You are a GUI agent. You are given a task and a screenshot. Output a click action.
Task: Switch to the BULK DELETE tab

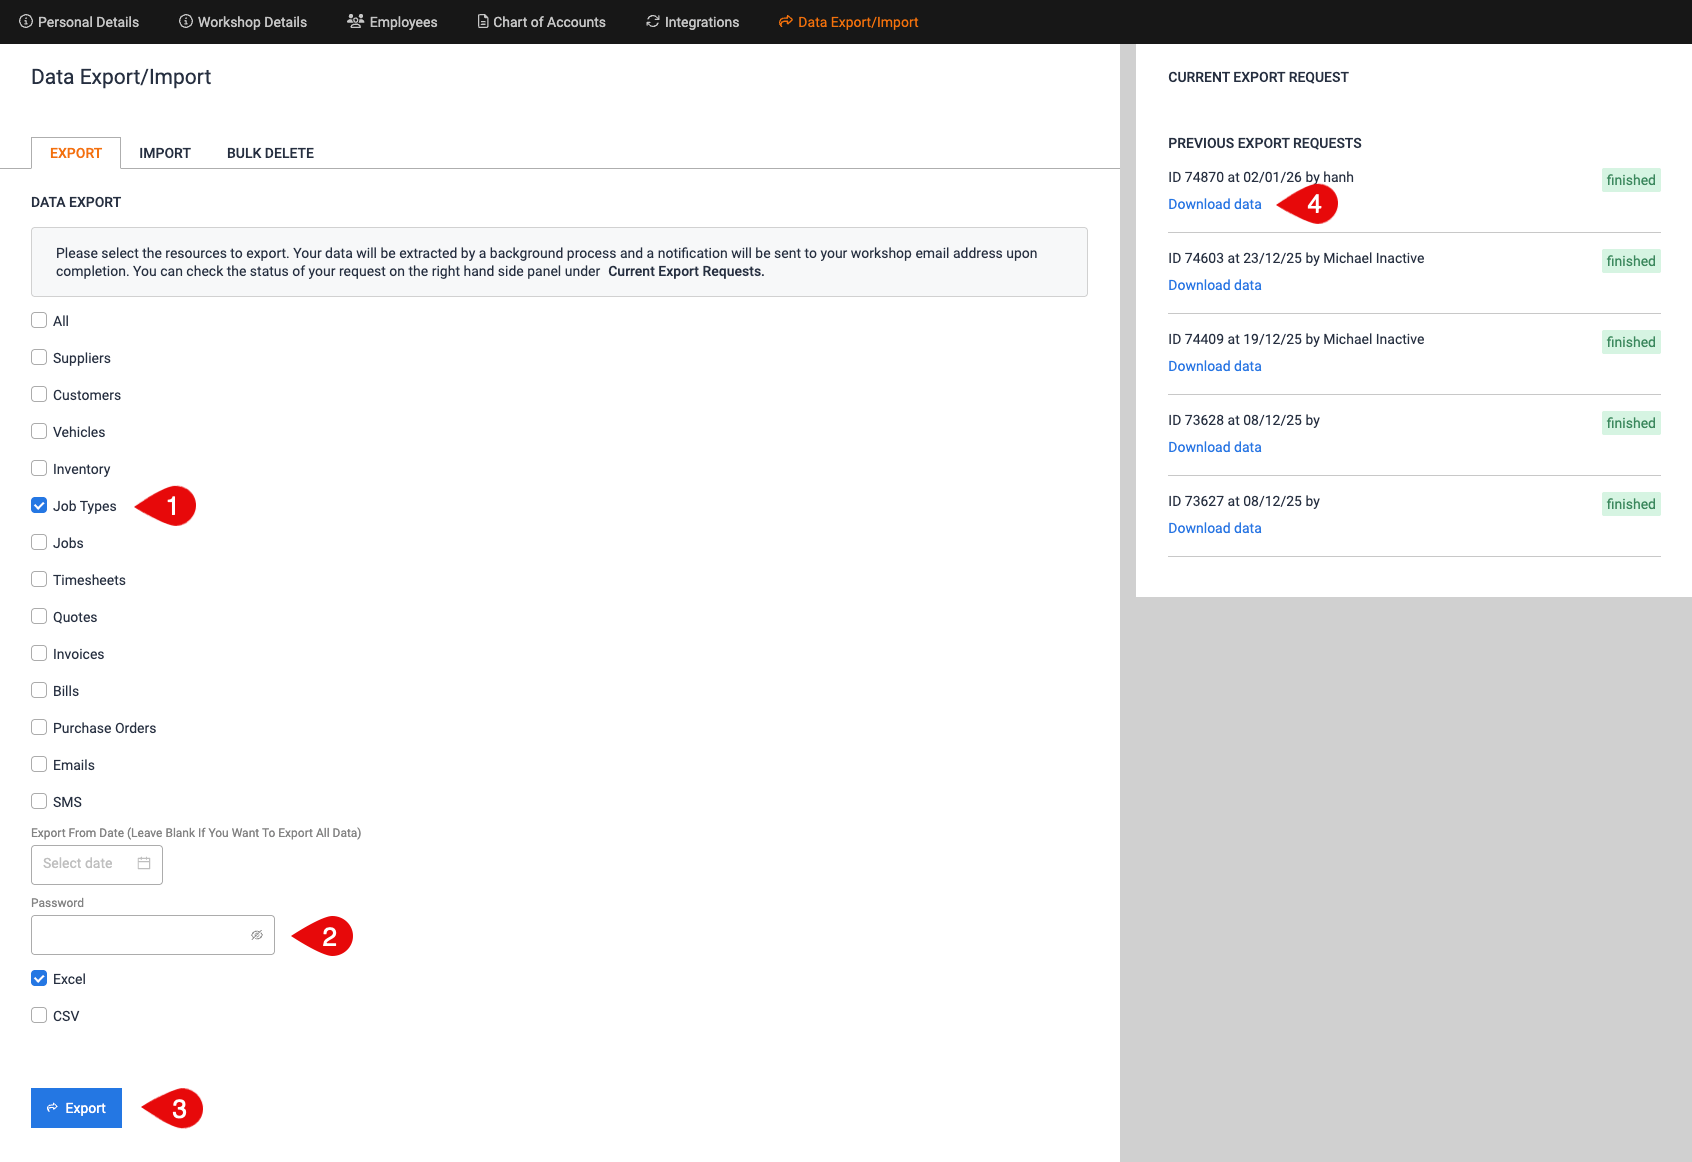coord(270,153)
